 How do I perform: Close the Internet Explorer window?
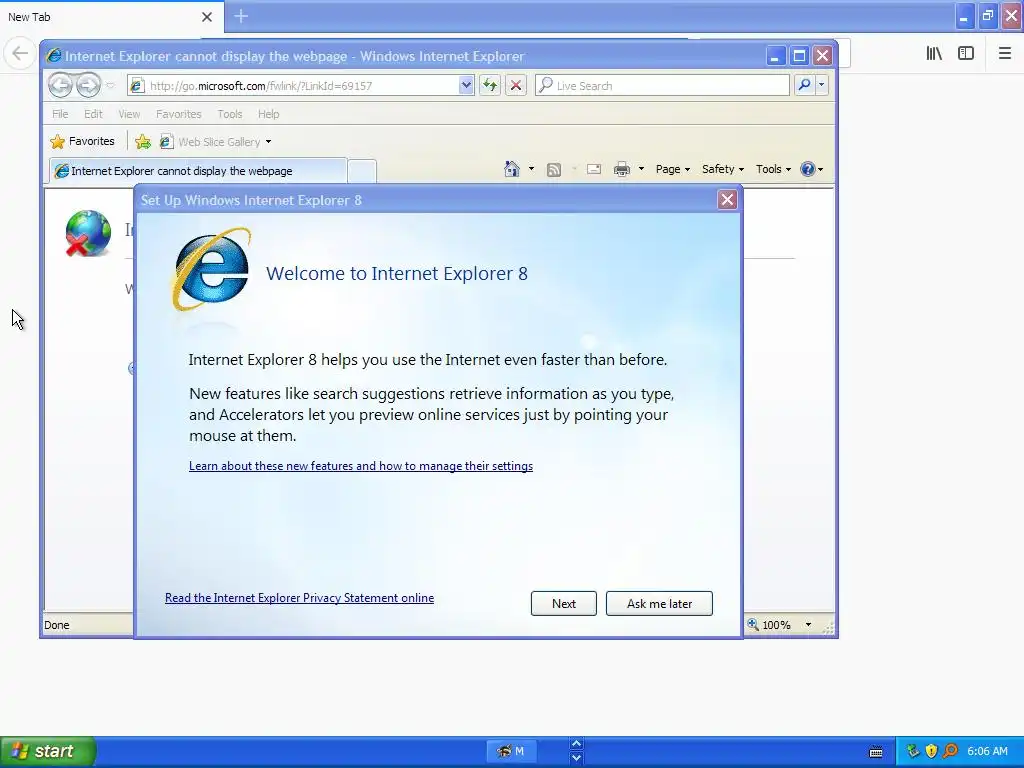[822, 56]
